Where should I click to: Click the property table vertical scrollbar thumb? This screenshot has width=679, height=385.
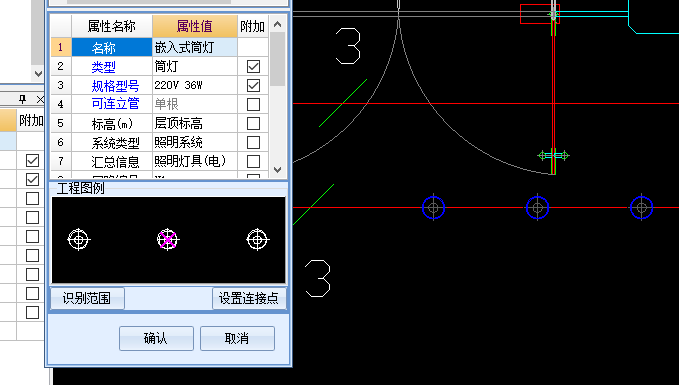[278, 58]
